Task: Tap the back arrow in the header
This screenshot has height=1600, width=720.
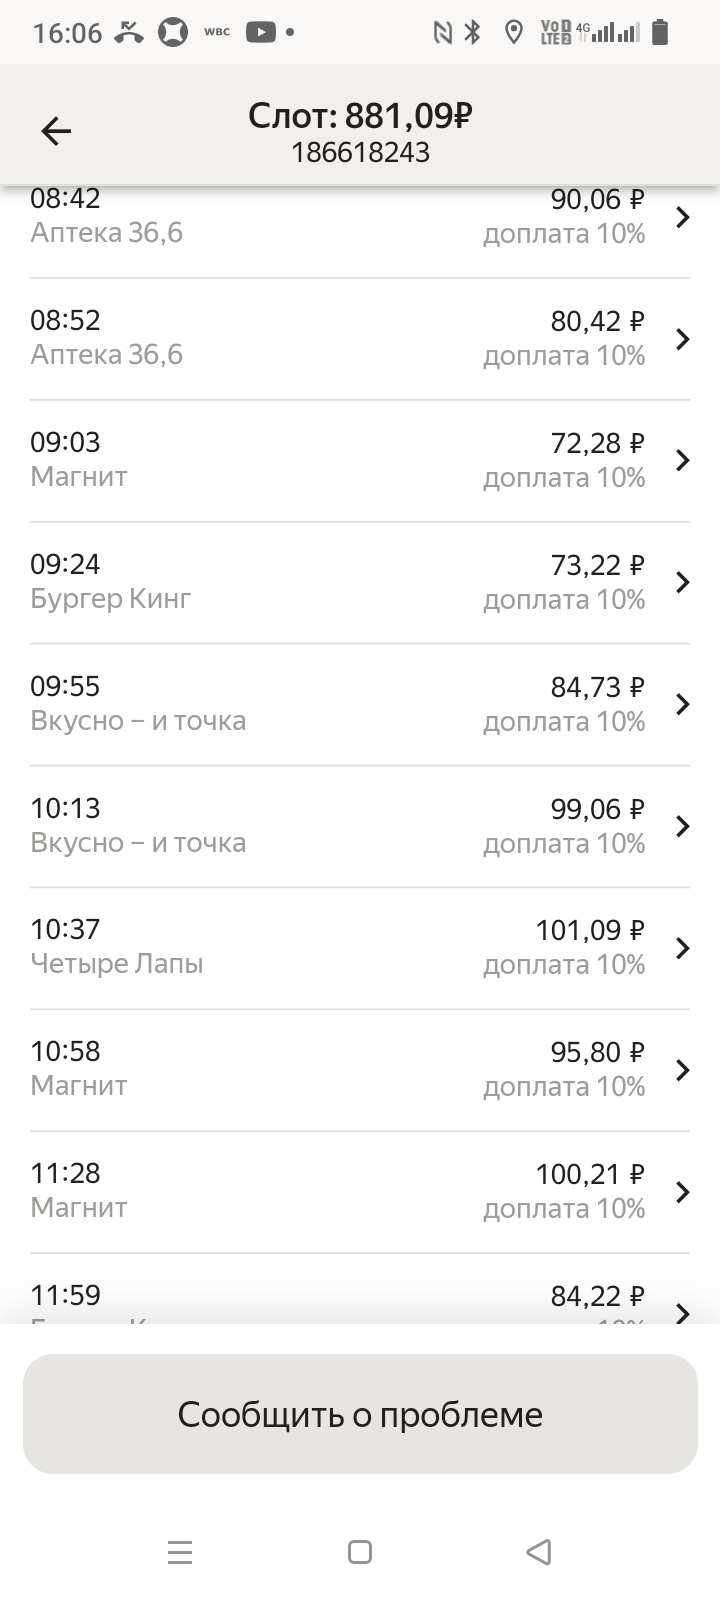Action: pos(56,131)
